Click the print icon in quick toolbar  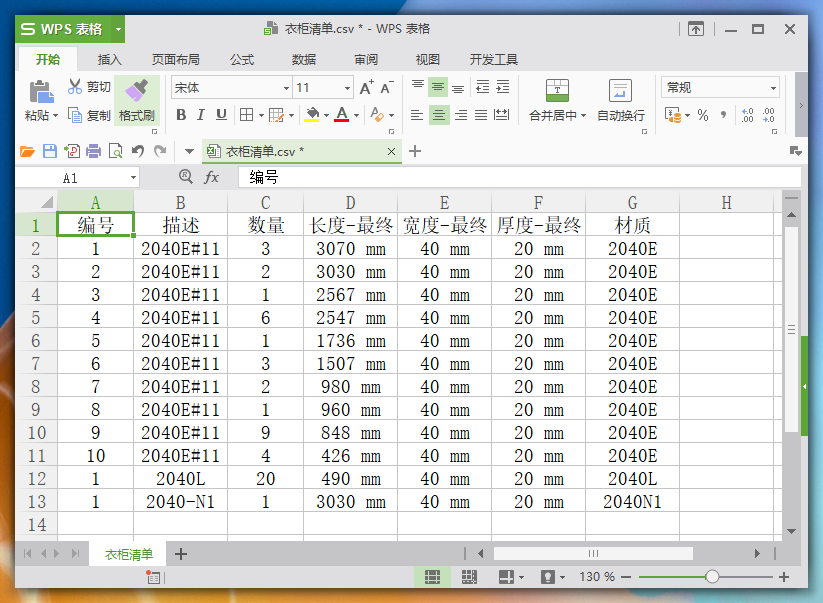tap(93, 152)
